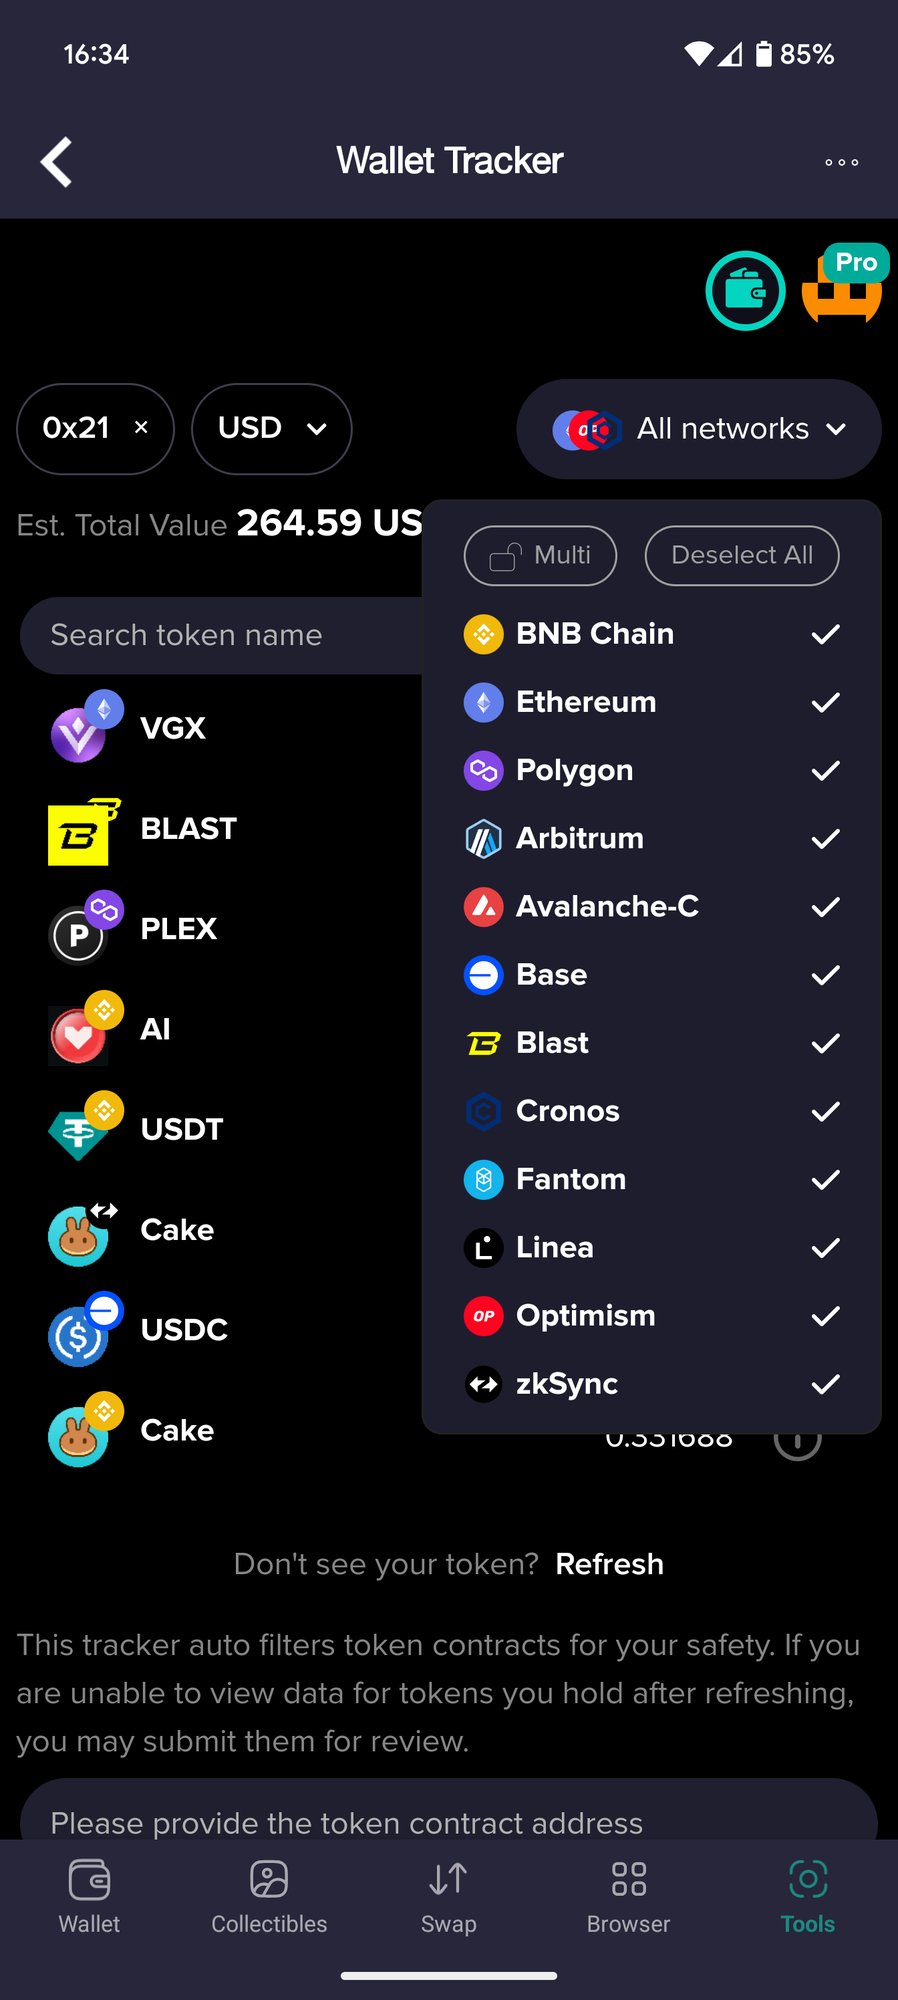The width and height of the screenshot is (898, 2000).
Task: Open the three-dot more options menu
Action: (841, 162)
